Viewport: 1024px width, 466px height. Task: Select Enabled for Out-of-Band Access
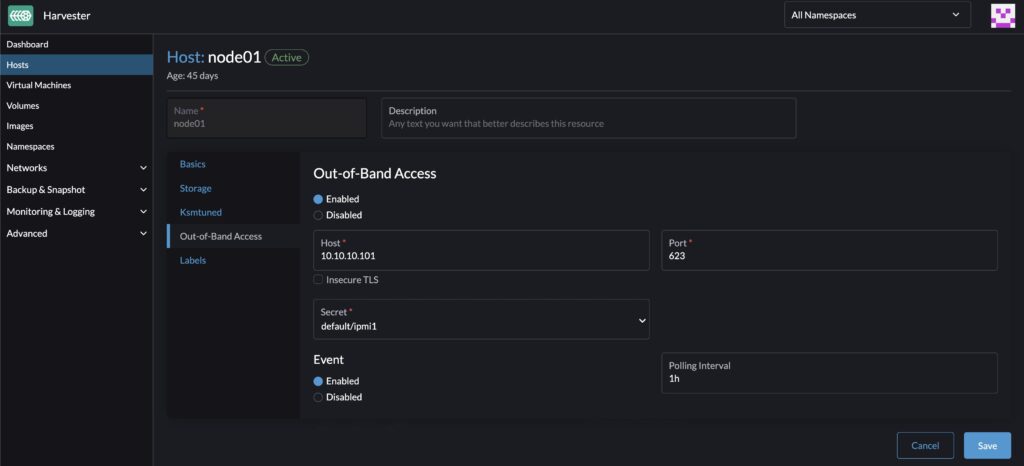[319, 199]
